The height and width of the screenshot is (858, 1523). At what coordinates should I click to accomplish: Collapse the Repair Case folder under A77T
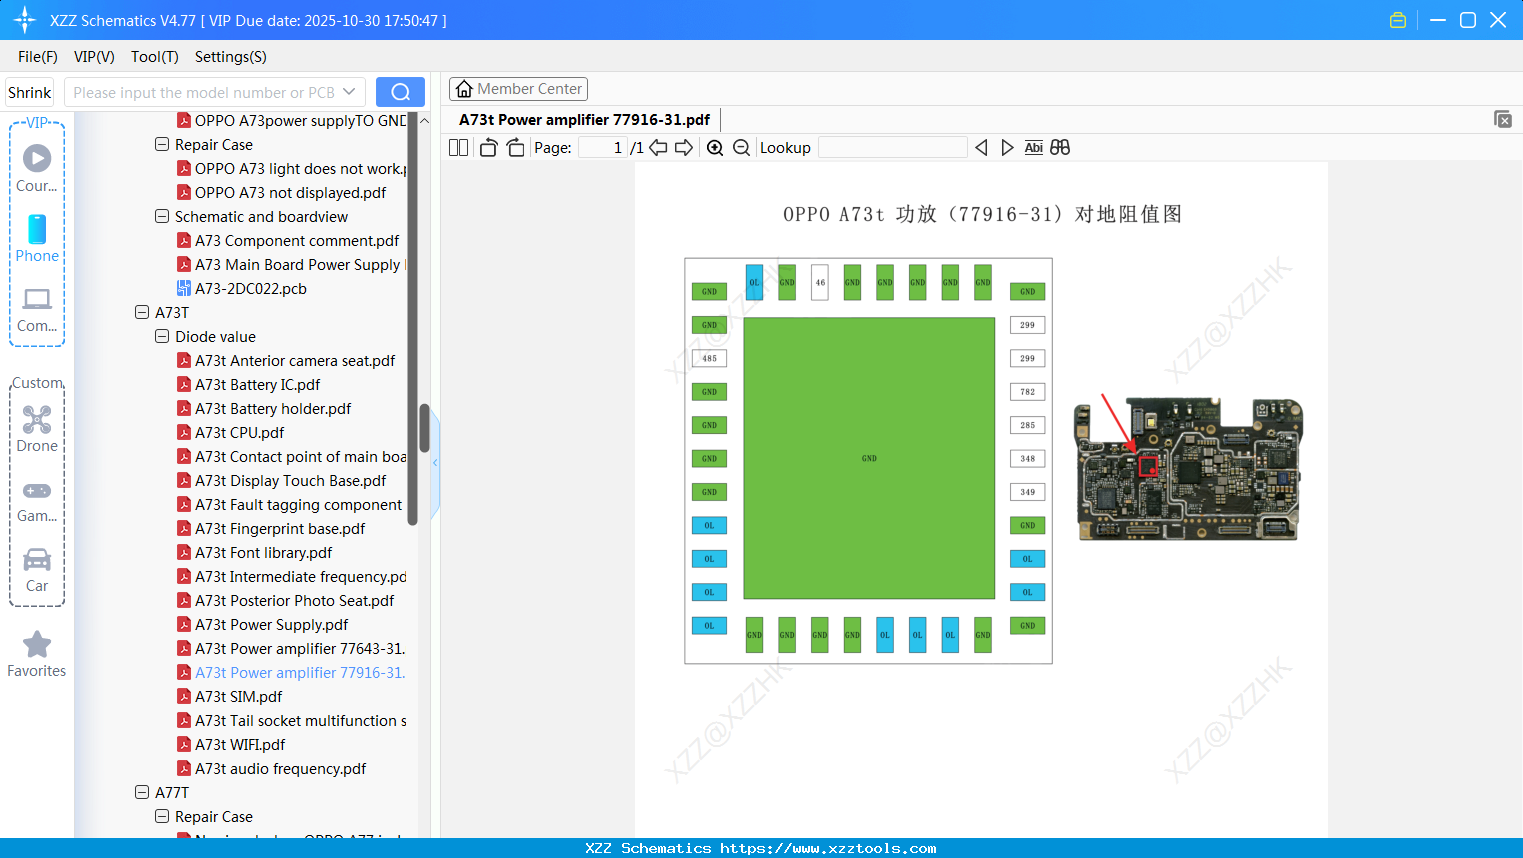pos(162,817)
